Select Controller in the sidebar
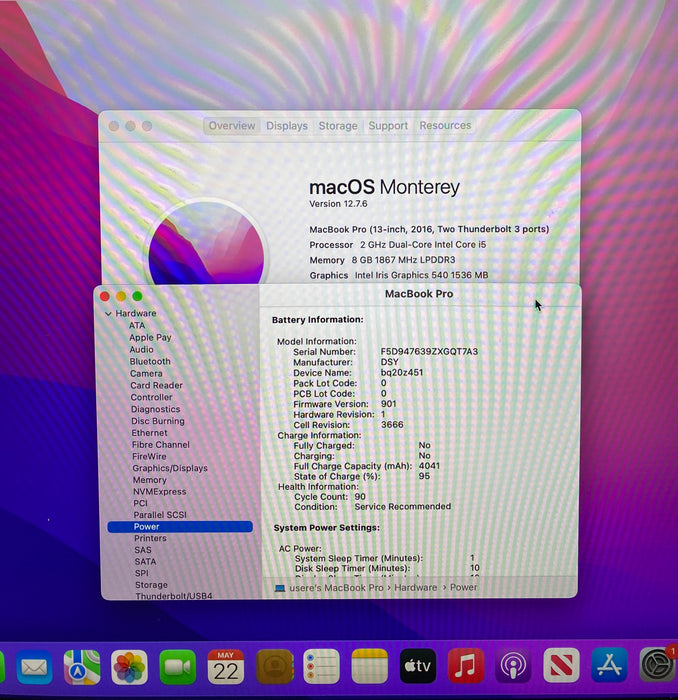Screen dimensions: 678x700 click(151, 397)
